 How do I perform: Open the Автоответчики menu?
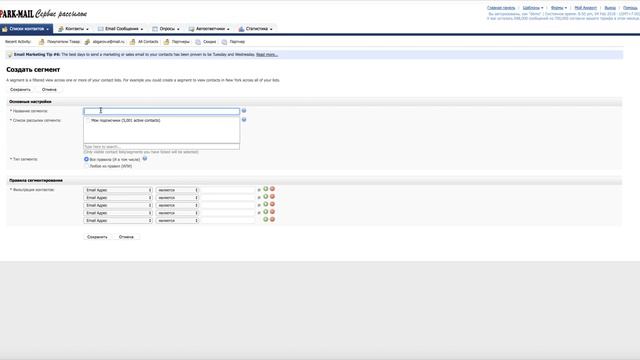[x=209, y=29]
